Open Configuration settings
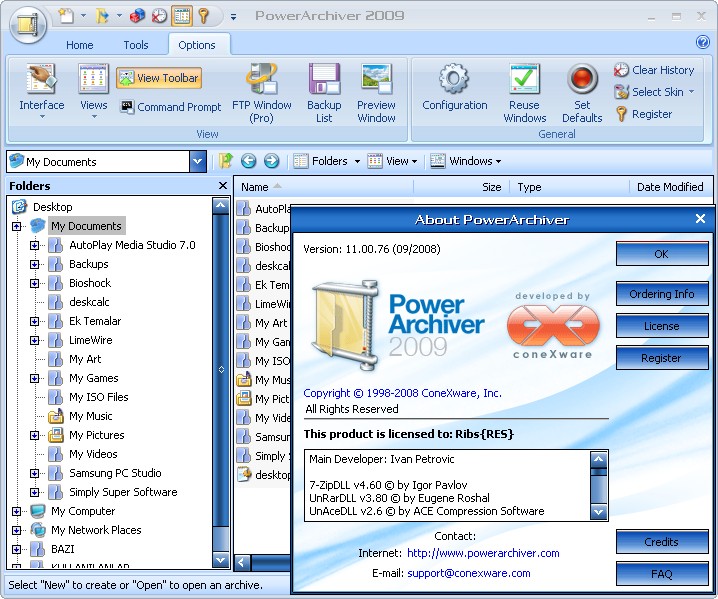 tap(455, 87)
